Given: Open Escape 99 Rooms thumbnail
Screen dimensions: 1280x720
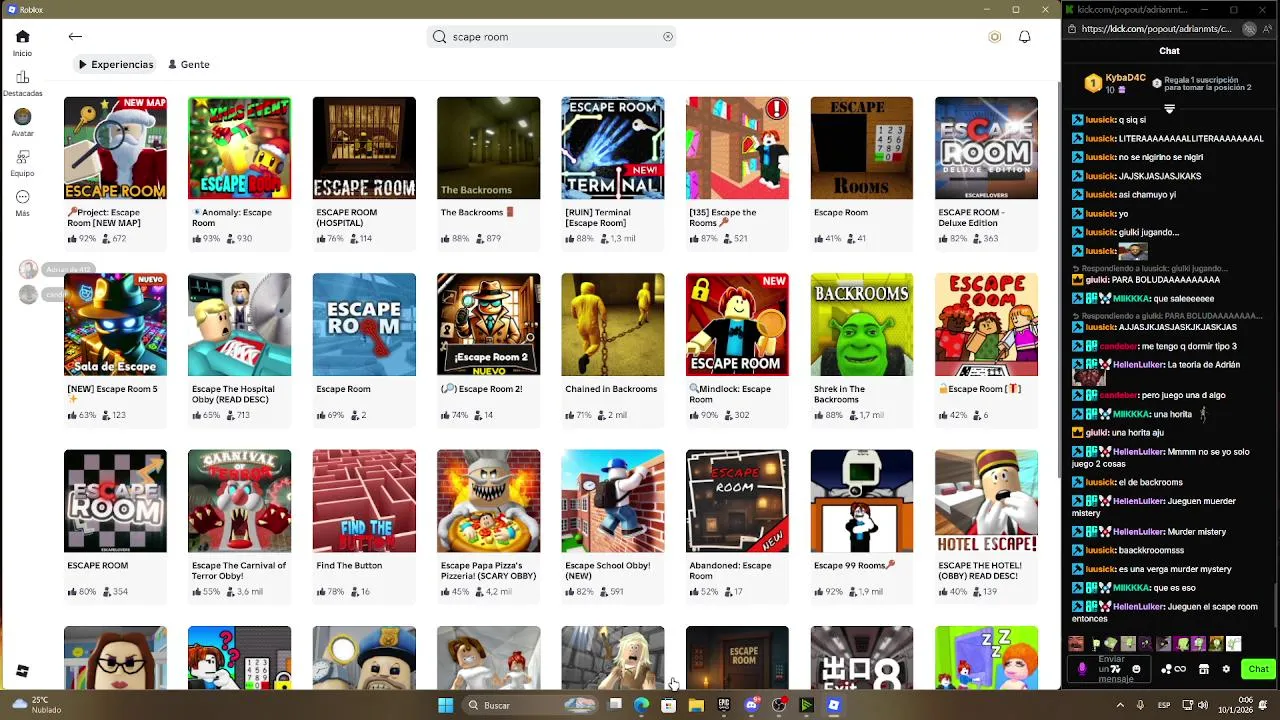Looking at the screenshot, I should 862,501.
